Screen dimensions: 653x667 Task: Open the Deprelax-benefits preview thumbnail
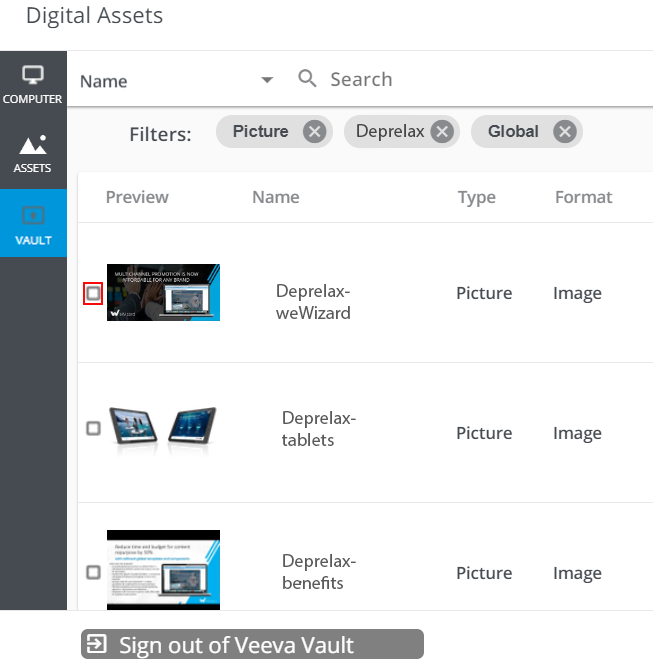(163, 569)
